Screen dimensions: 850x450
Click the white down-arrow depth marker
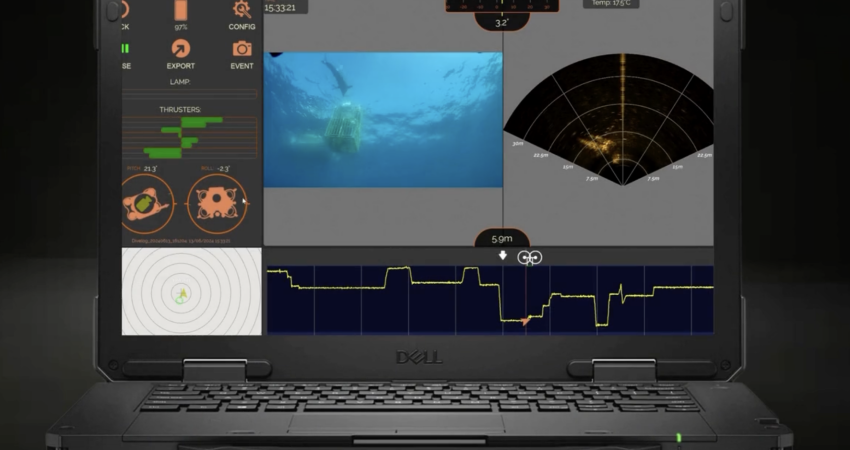503,257
